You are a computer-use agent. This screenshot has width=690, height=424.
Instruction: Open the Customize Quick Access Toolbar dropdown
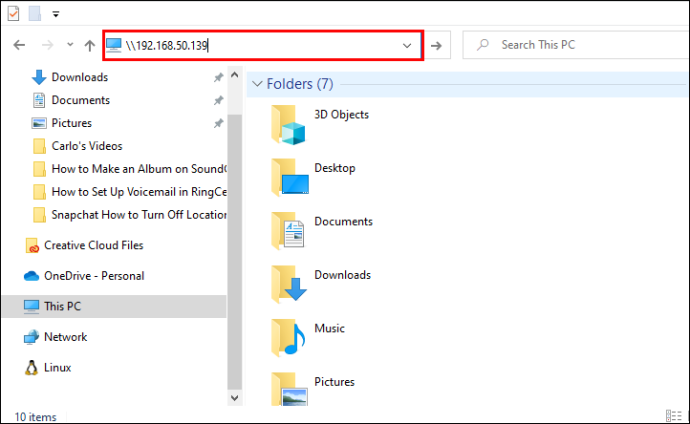click(56, 14)
